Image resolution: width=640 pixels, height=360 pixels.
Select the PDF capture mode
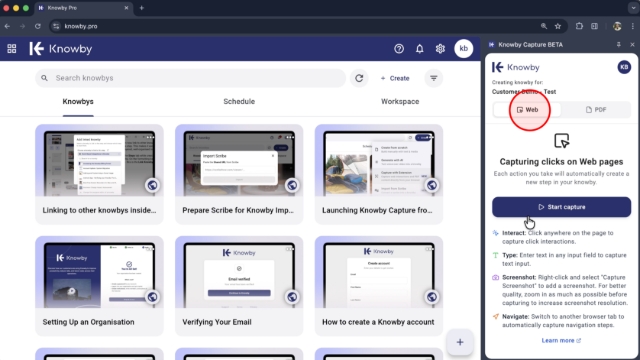pyautogui.click(x=596, y=110)
